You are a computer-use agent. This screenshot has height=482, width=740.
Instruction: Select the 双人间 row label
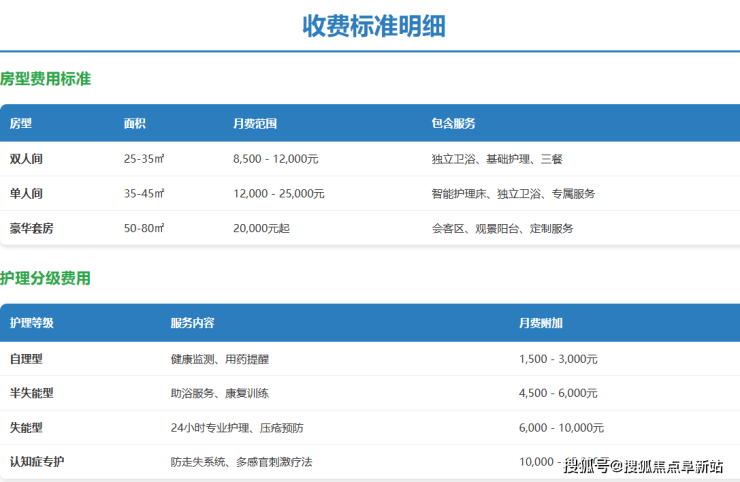(x=27, y=159)
